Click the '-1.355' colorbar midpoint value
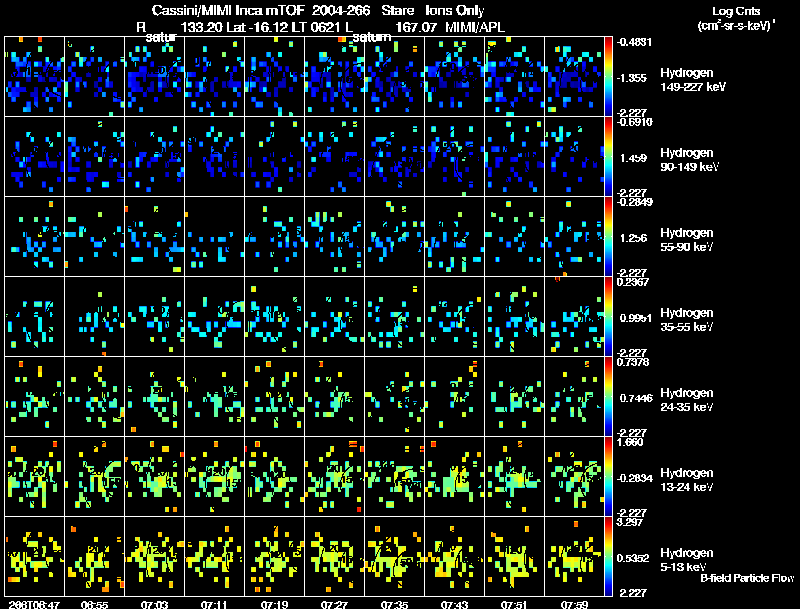Viewport: 800px width, 609px height. (x=633, y=78)
